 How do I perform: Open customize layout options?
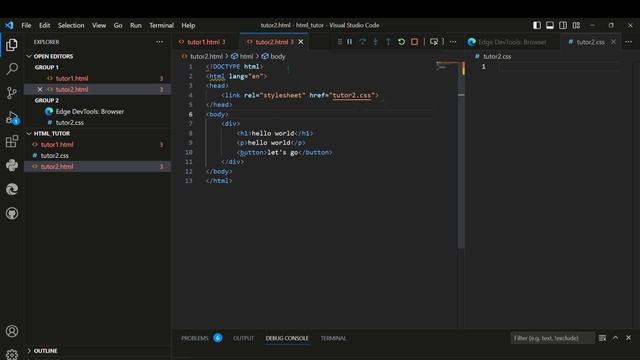click(576, 25)
